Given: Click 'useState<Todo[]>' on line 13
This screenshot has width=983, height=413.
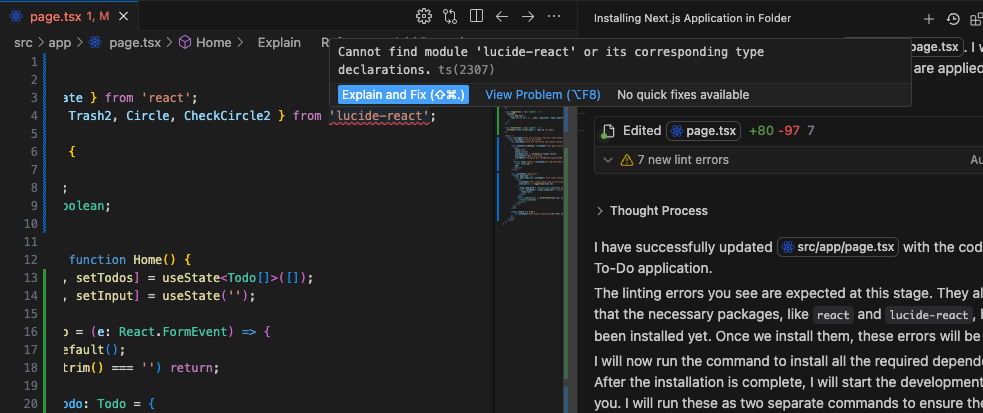Looking at the screenshot, I should pyautogui.click(x=221, y=278).
